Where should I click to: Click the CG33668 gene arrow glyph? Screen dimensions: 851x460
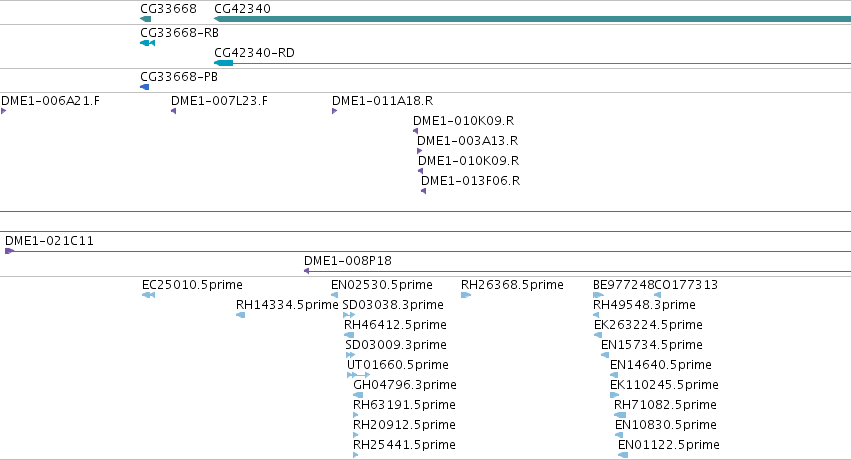coord(145,19)
